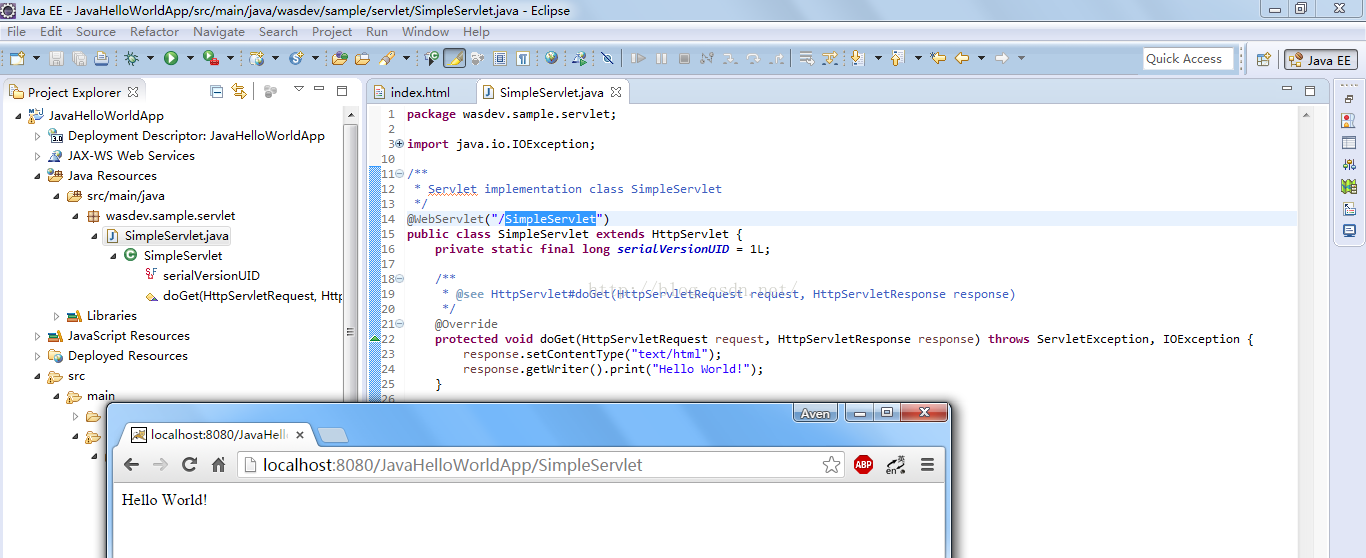Click the browser Home icon

click(x=218, y=464)
